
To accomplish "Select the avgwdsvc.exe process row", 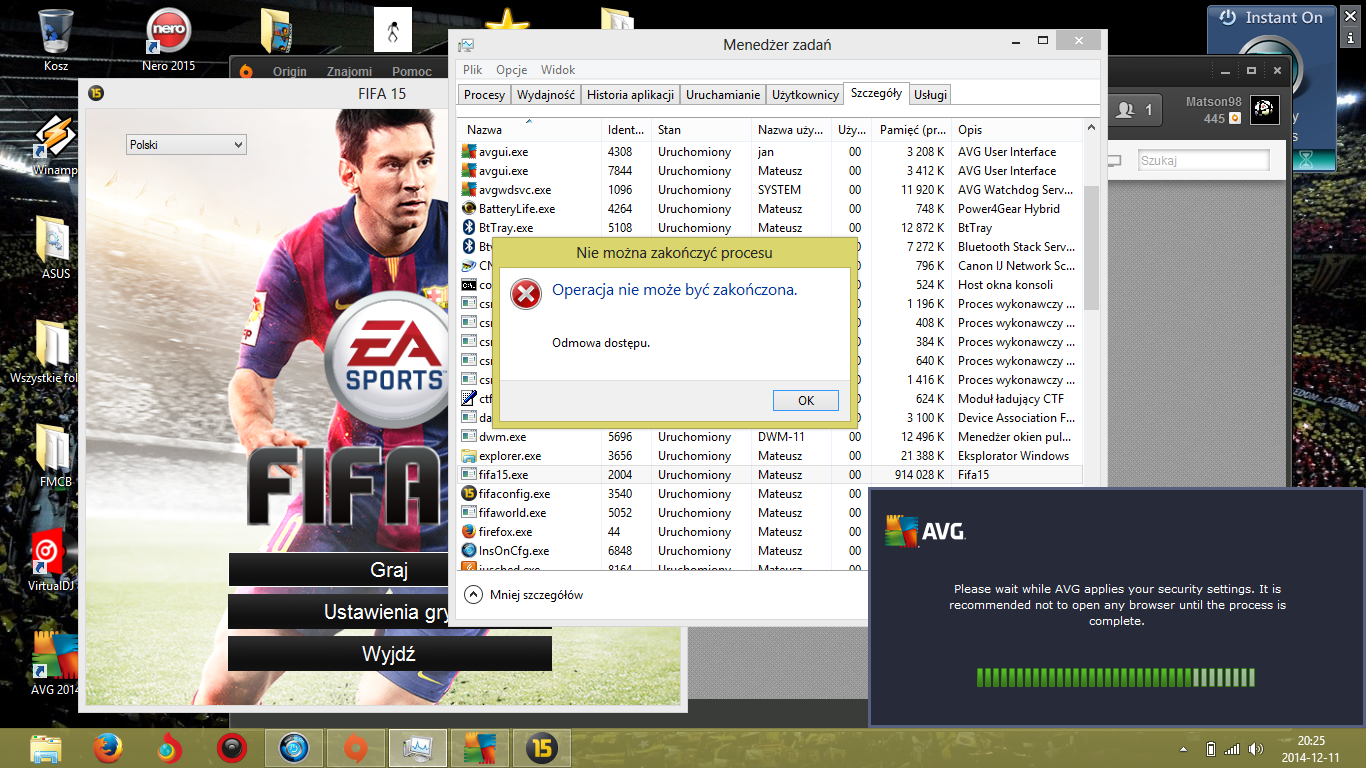I will coord(770,190).
